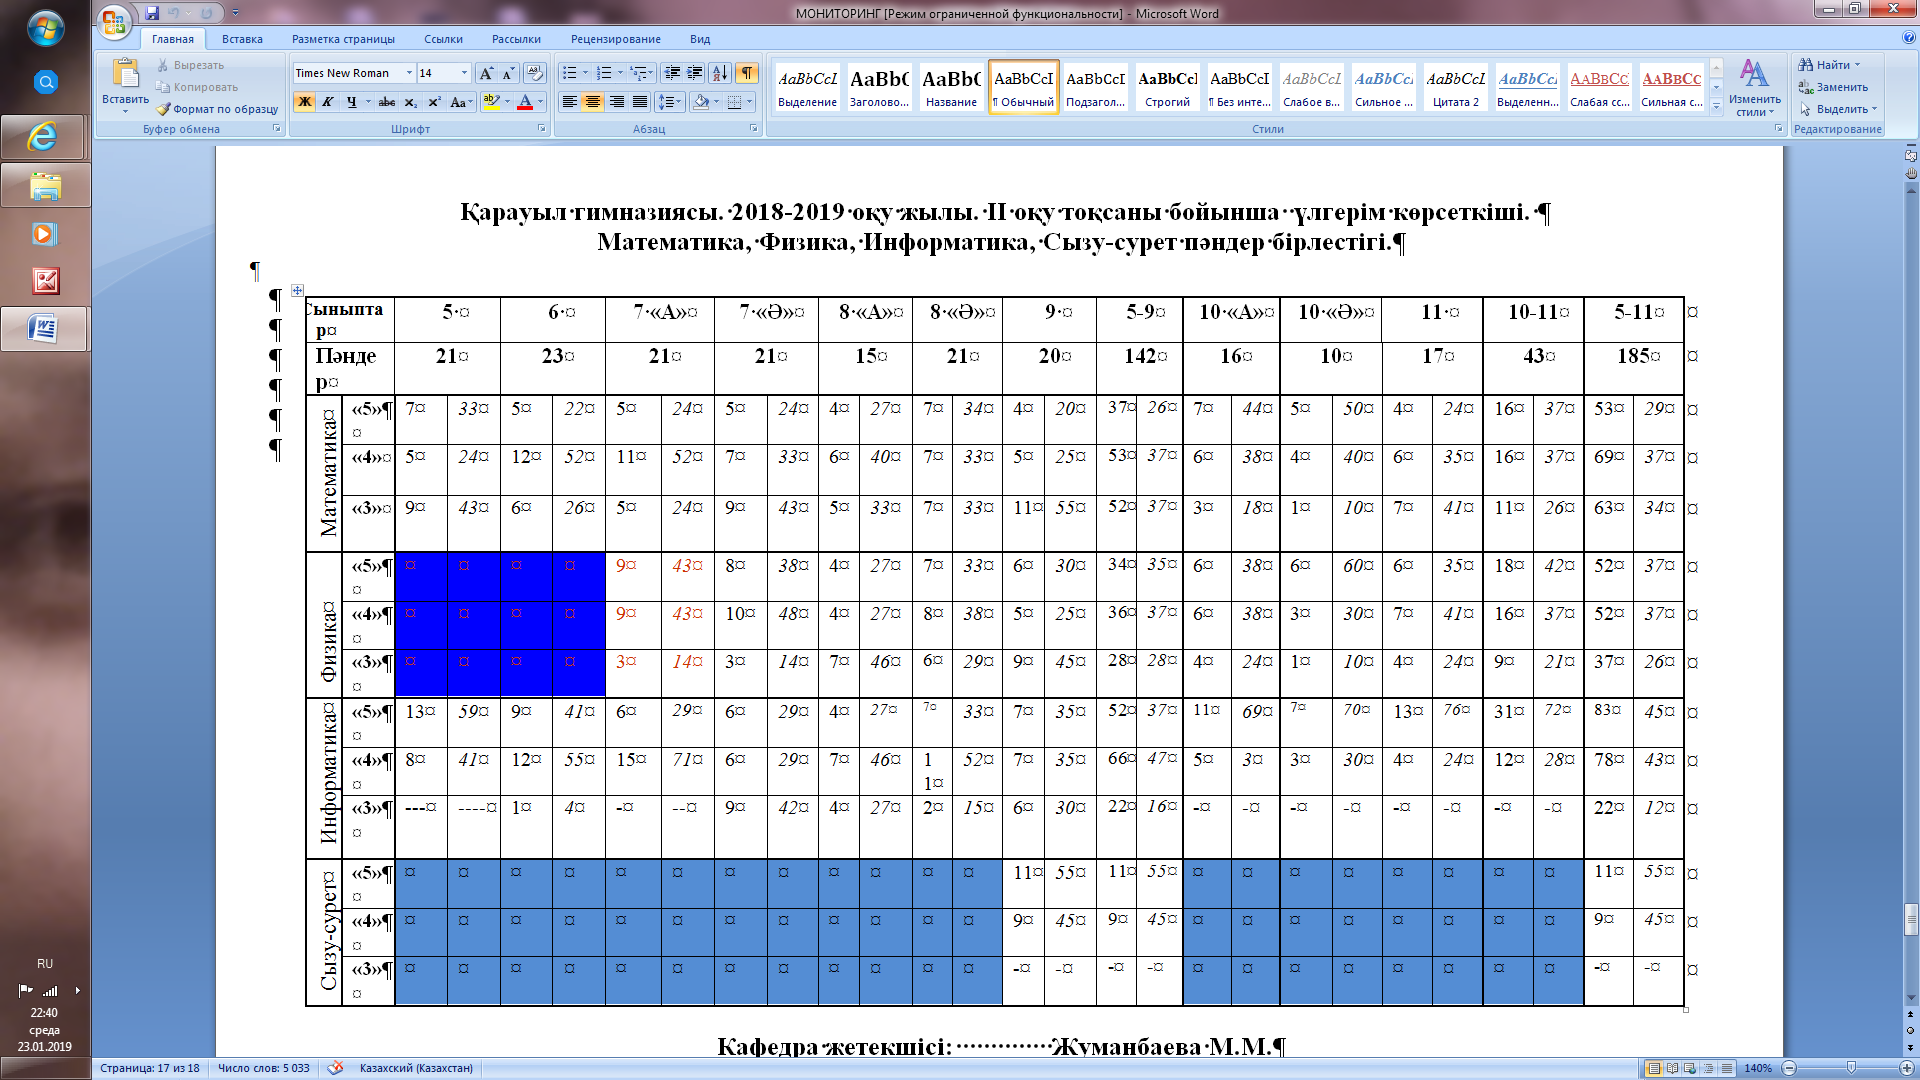
Task: Open the Рассылки ribbon tab
Action: pyautogui.click(x=516, y=39)
